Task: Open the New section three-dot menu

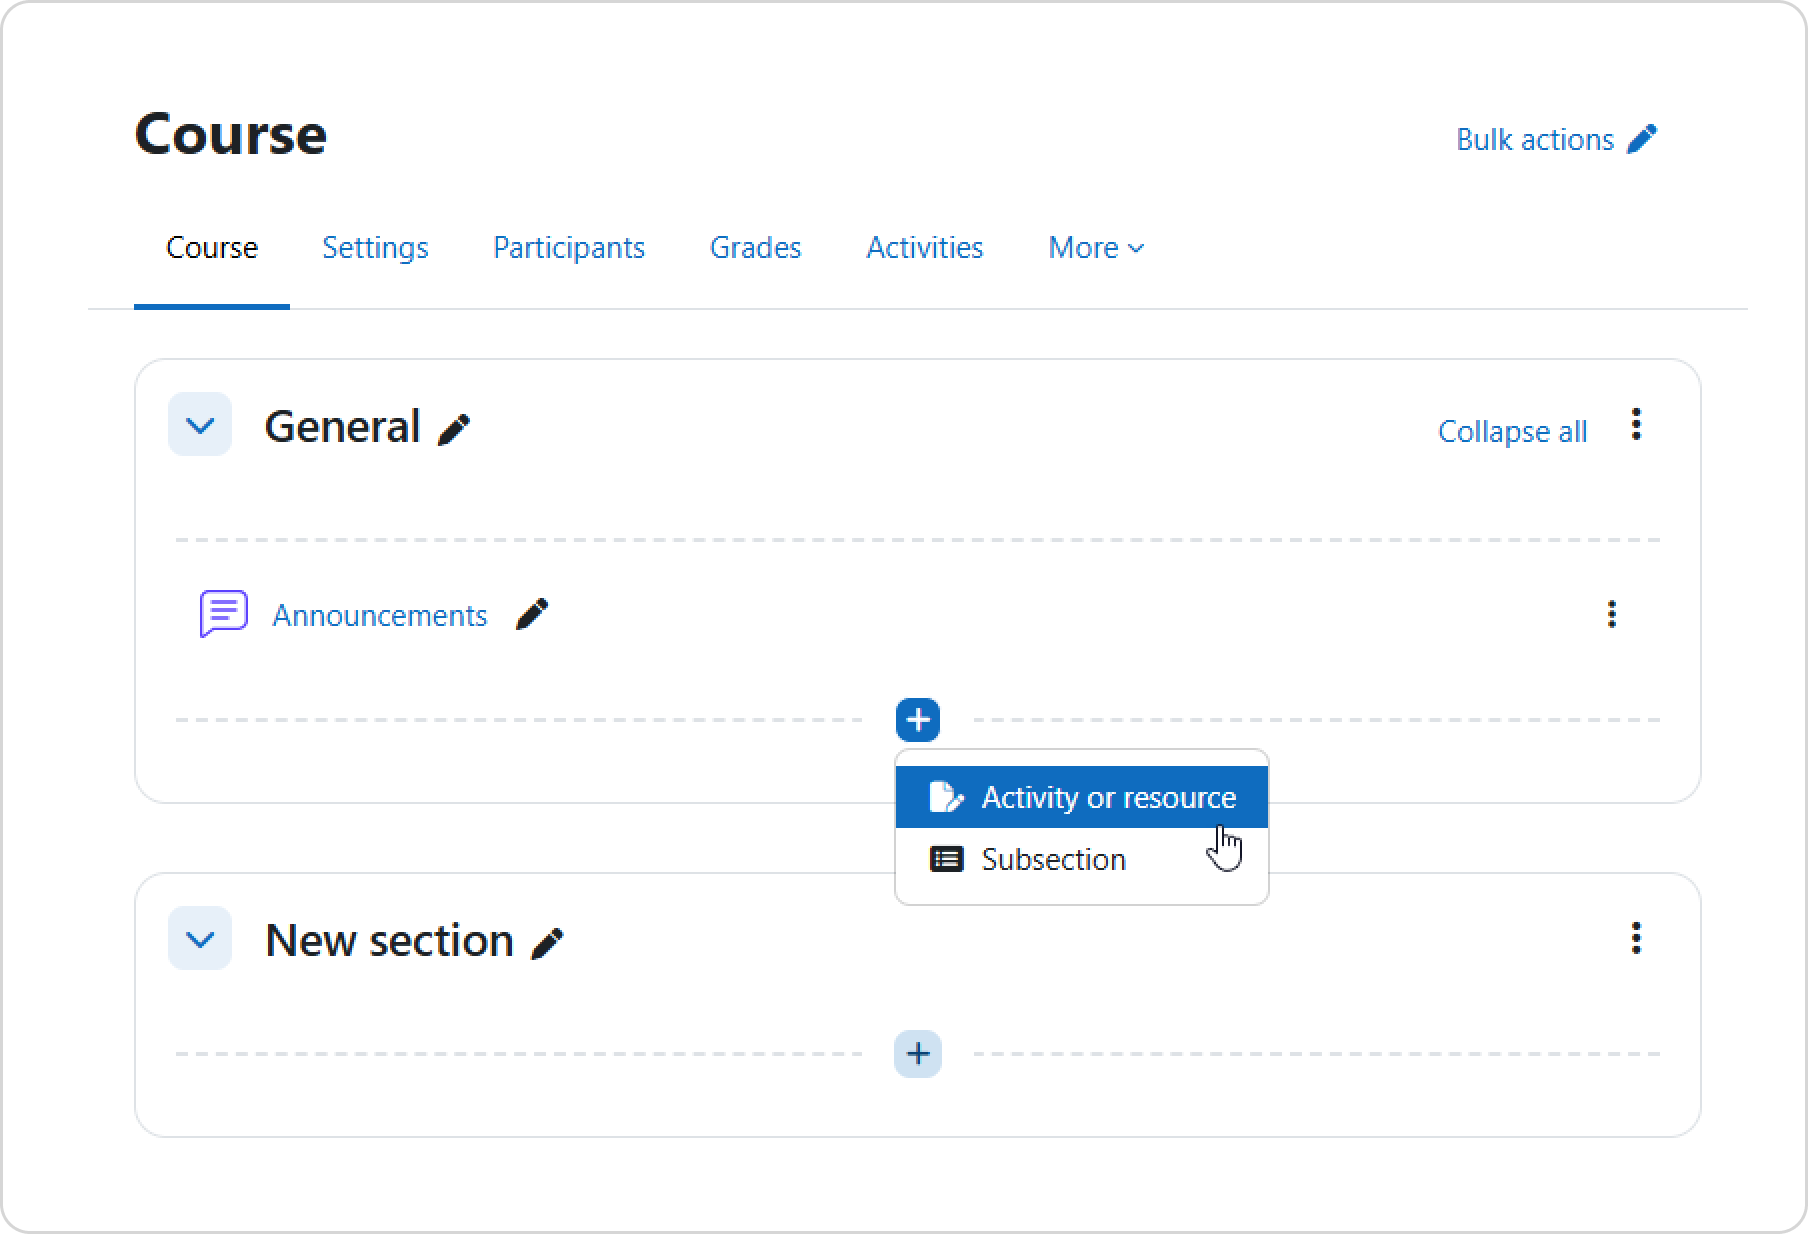Action: click(x=1636, y=938)
